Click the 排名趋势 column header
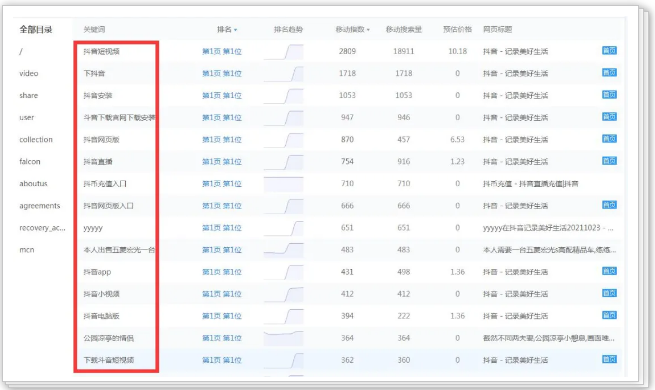 pyautogui.click(x=288, y=29)
